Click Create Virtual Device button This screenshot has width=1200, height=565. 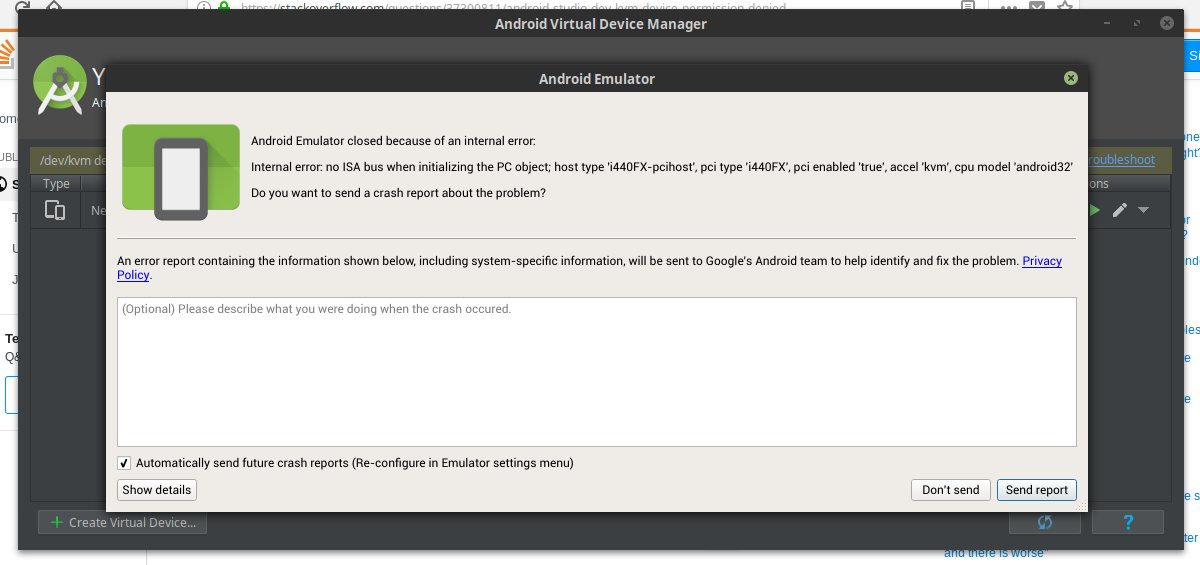click(122, 522)
